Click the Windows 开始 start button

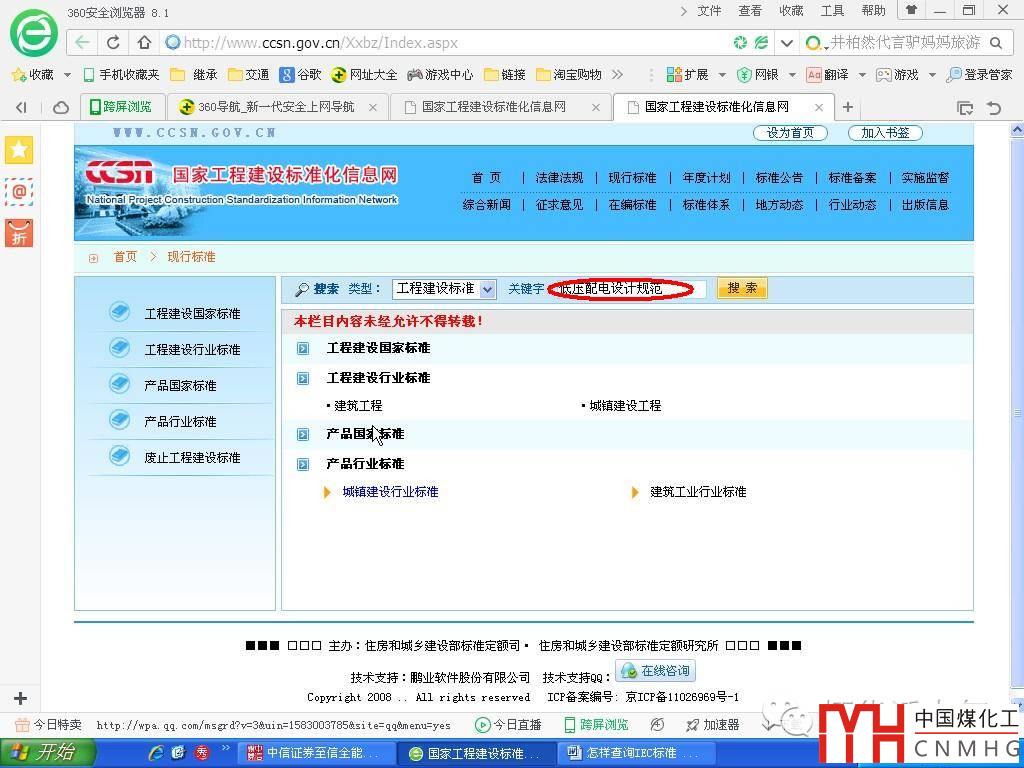click(47, 753)
